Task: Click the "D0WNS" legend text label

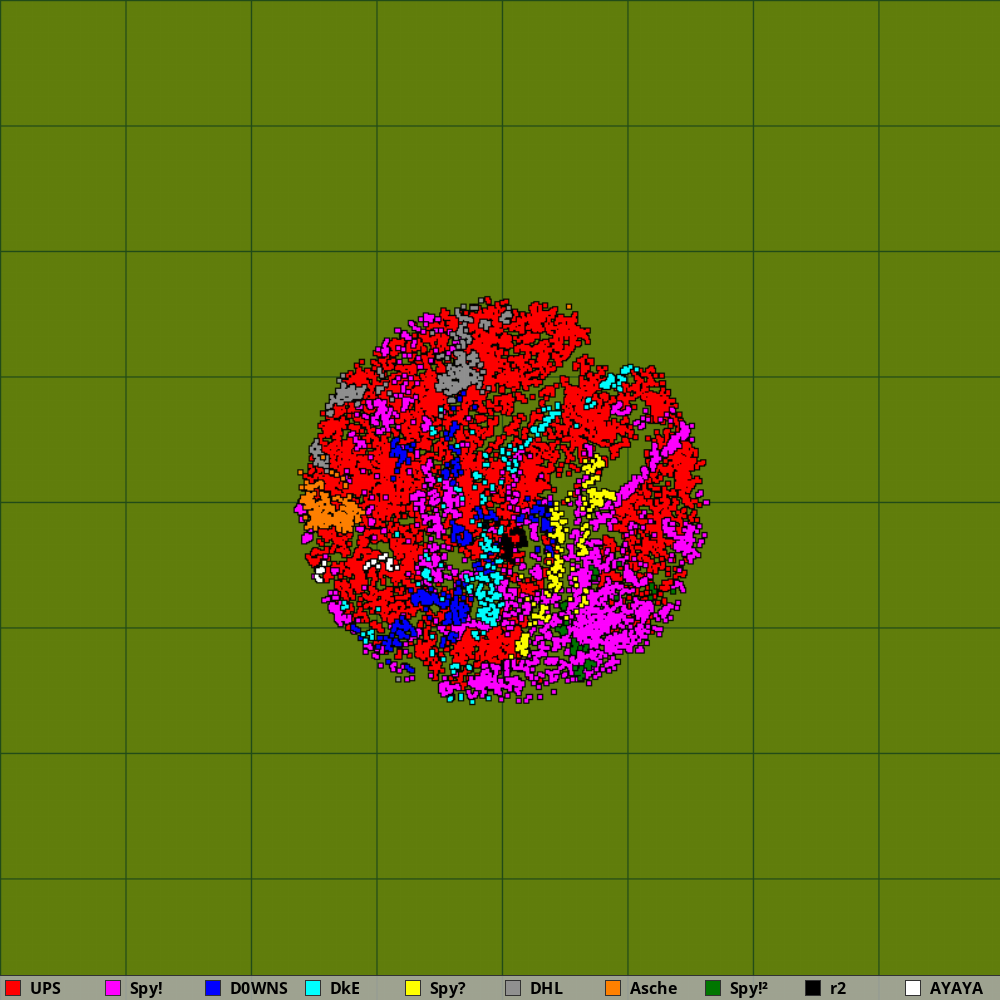Action: (x=258, y=988)
